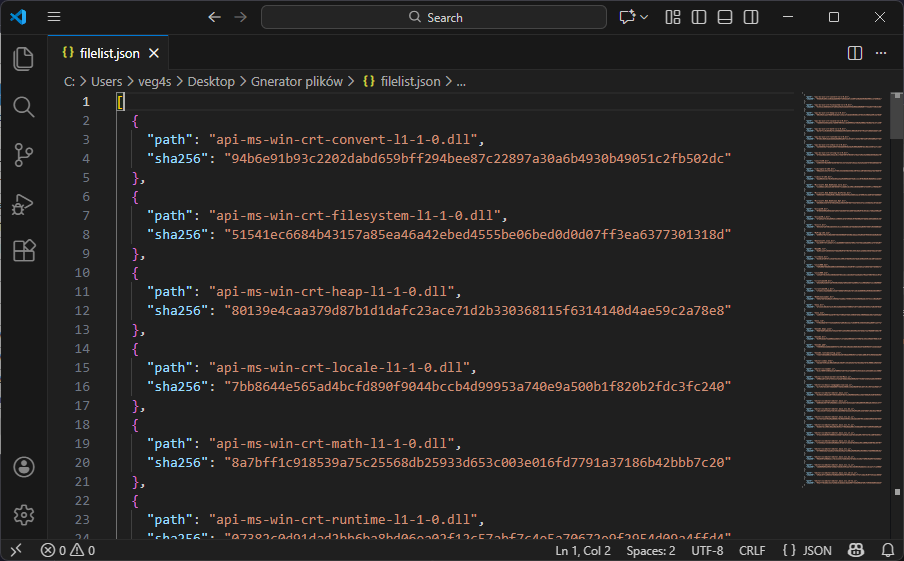Click the Split Editor Right icon
The width and height of the screenshot is (904, 561).
(x=855, y=53)
